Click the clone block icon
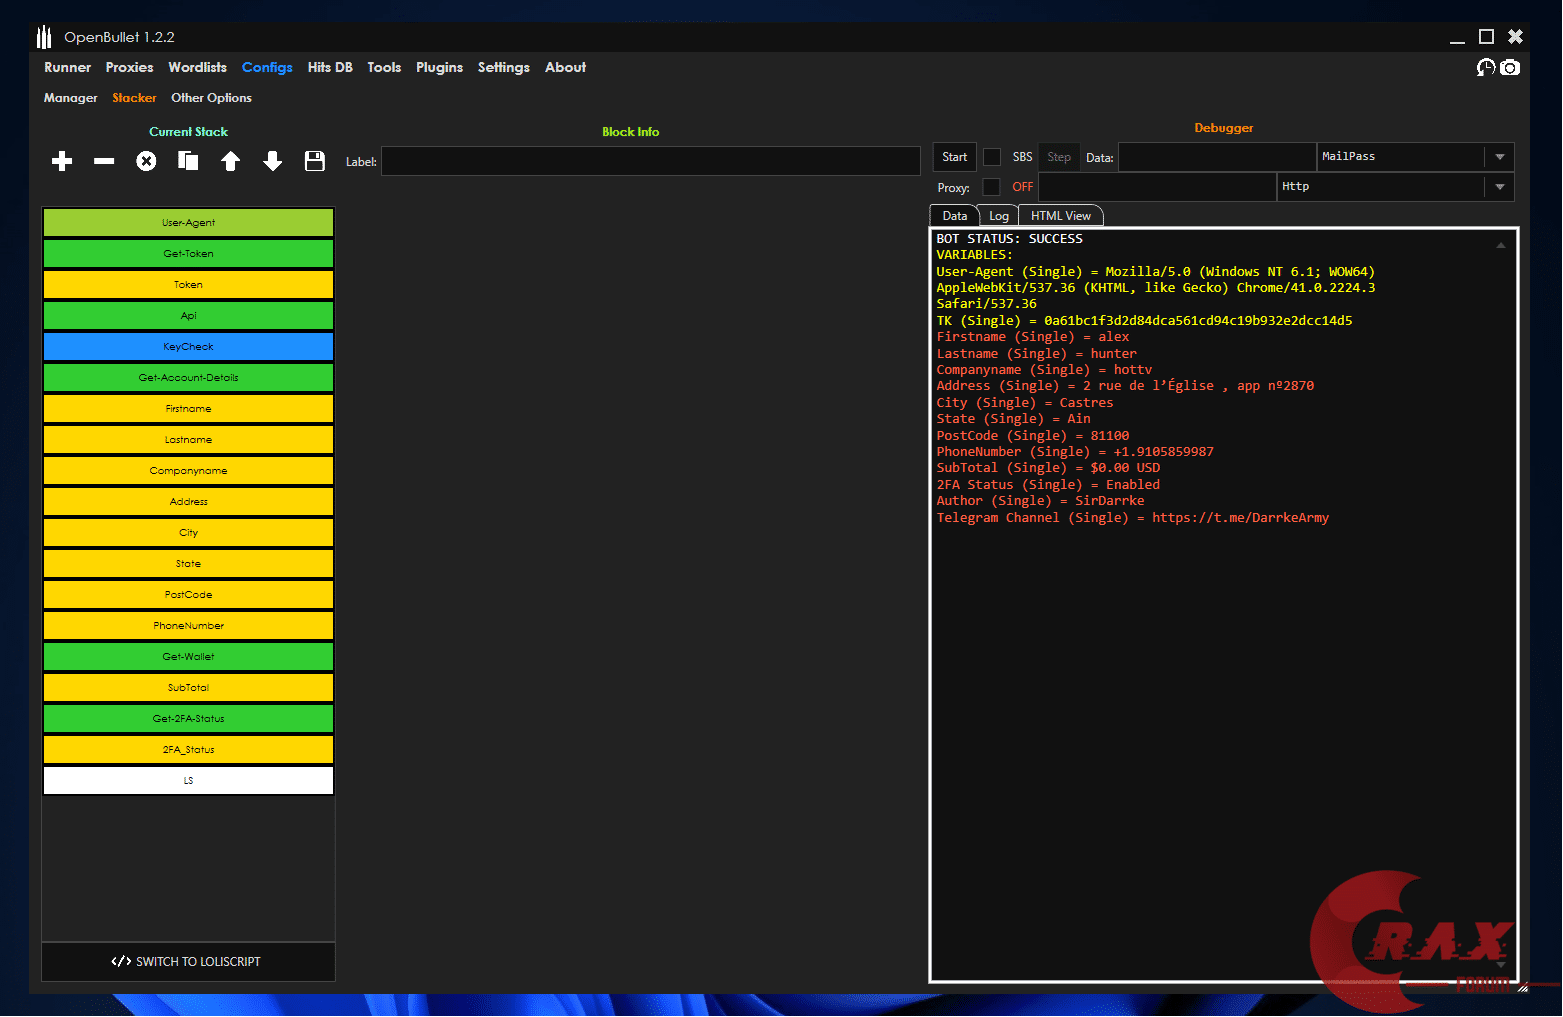 [x=188, y=161]
